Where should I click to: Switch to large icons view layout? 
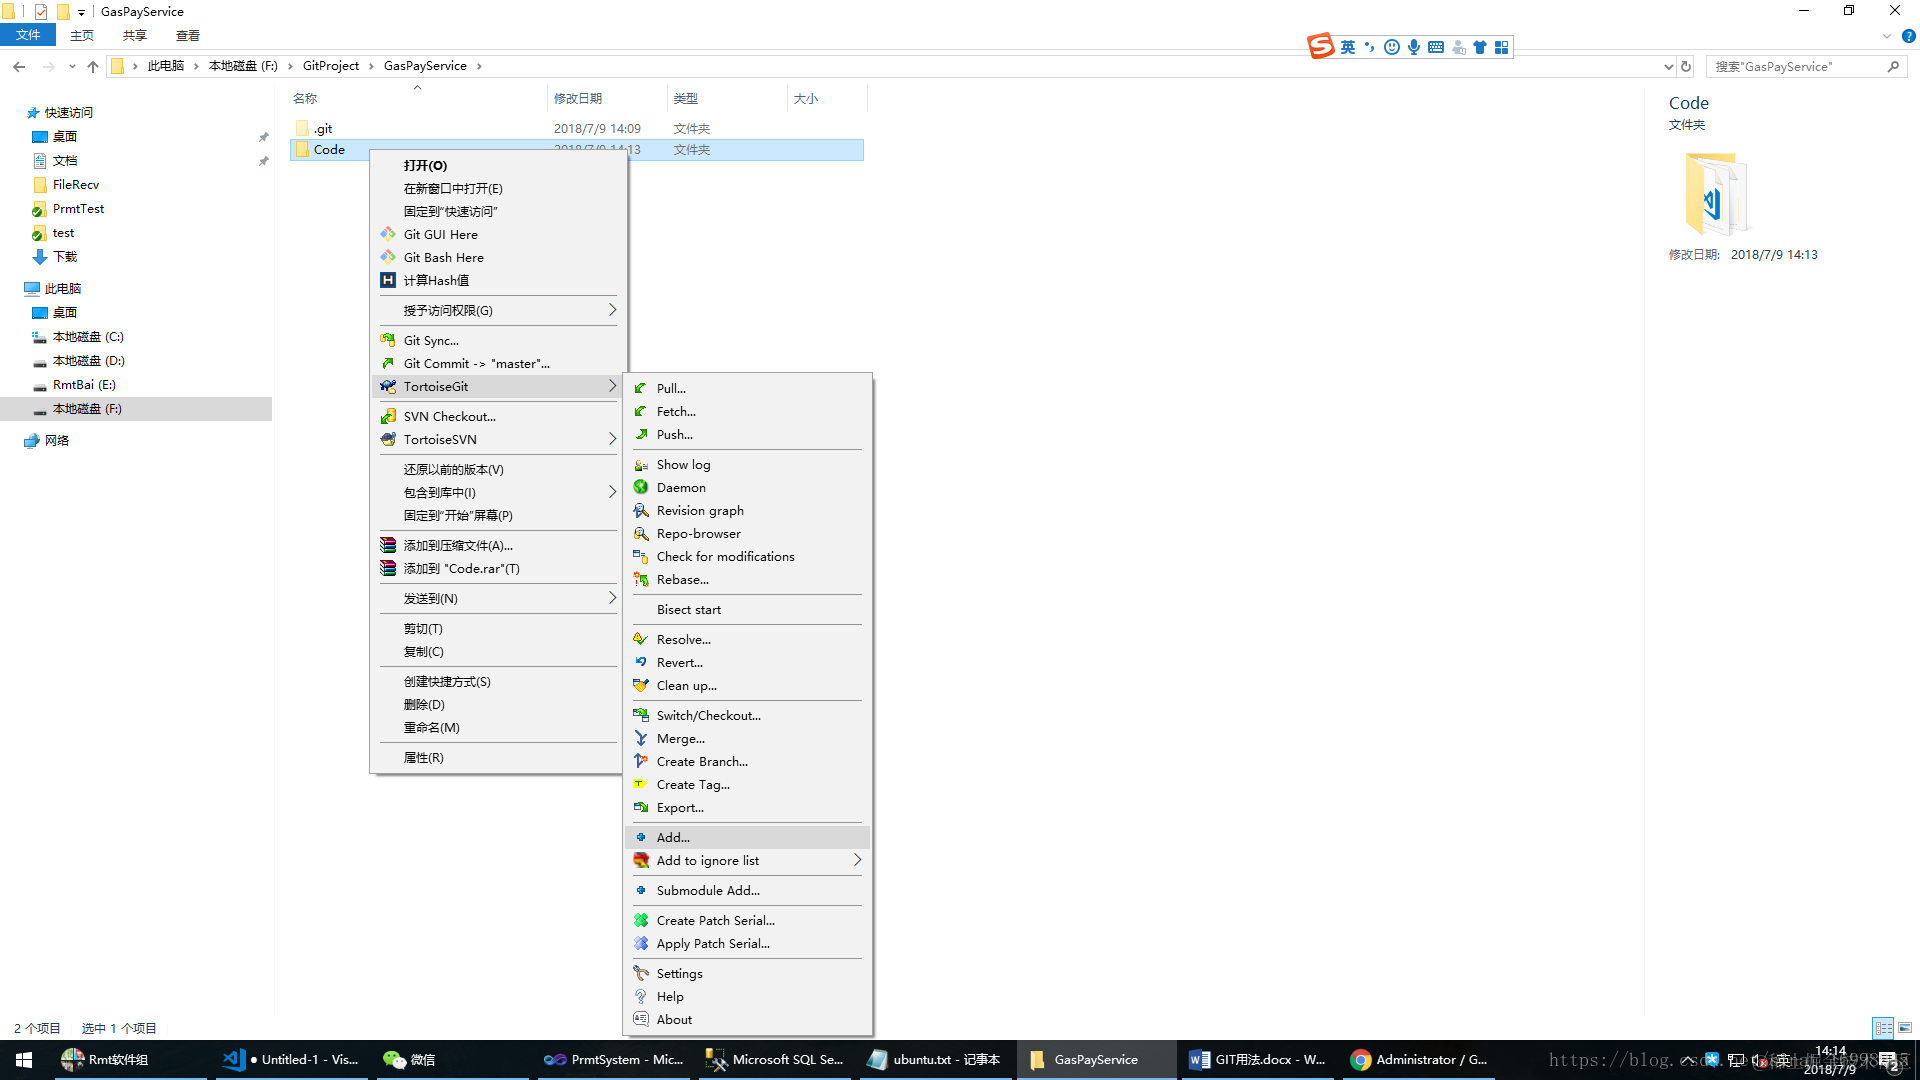[x=1905, y=1028]
